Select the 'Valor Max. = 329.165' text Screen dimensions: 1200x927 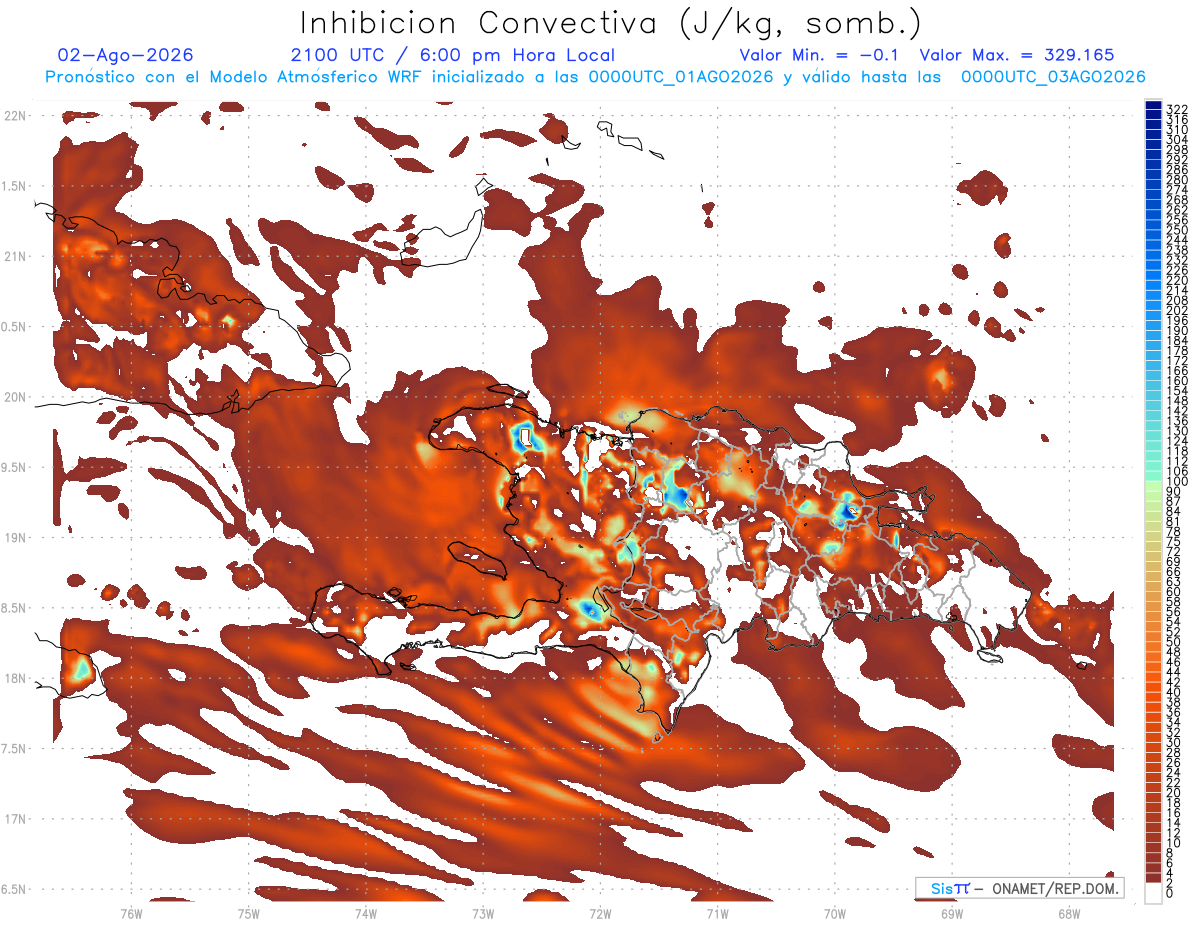point(1017,55)
